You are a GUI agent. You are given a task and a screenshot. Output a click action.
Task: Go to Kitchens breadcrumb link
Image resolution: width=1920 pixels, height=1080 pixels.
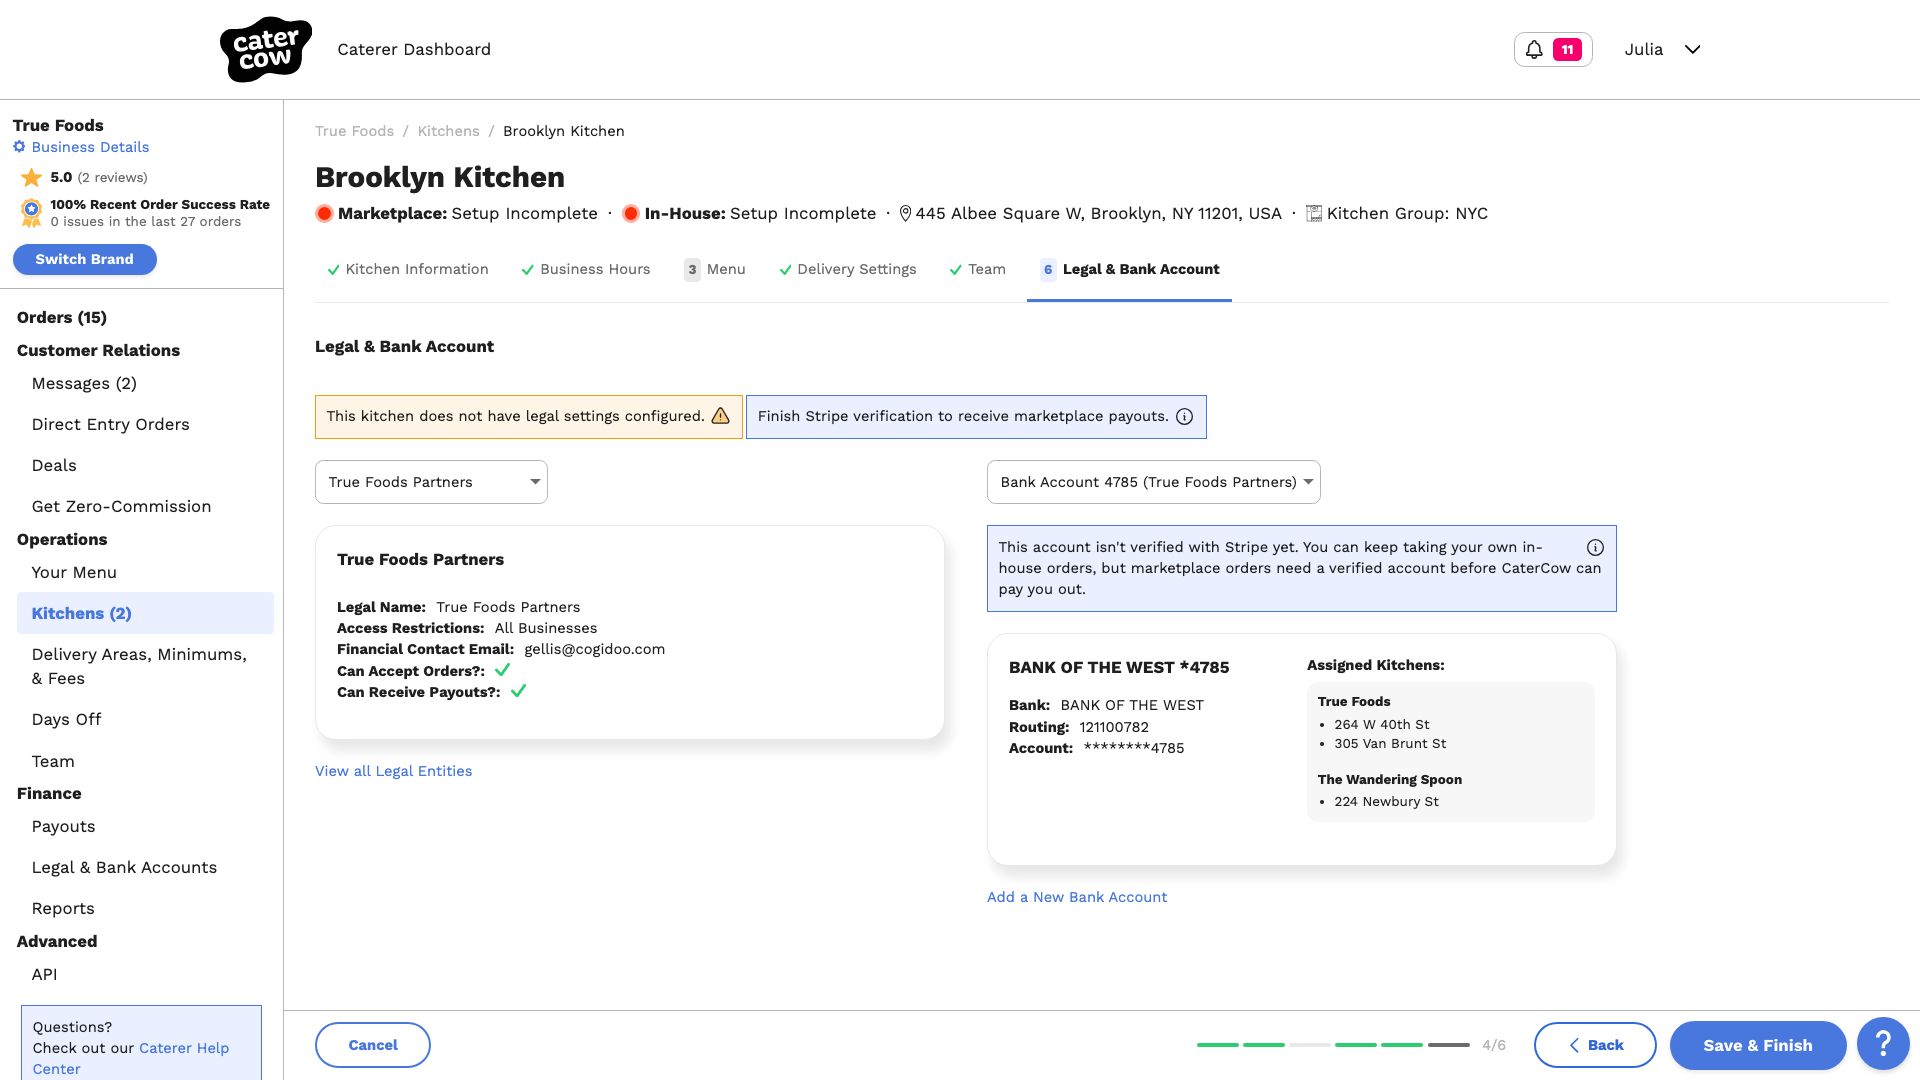pos(448,131)
